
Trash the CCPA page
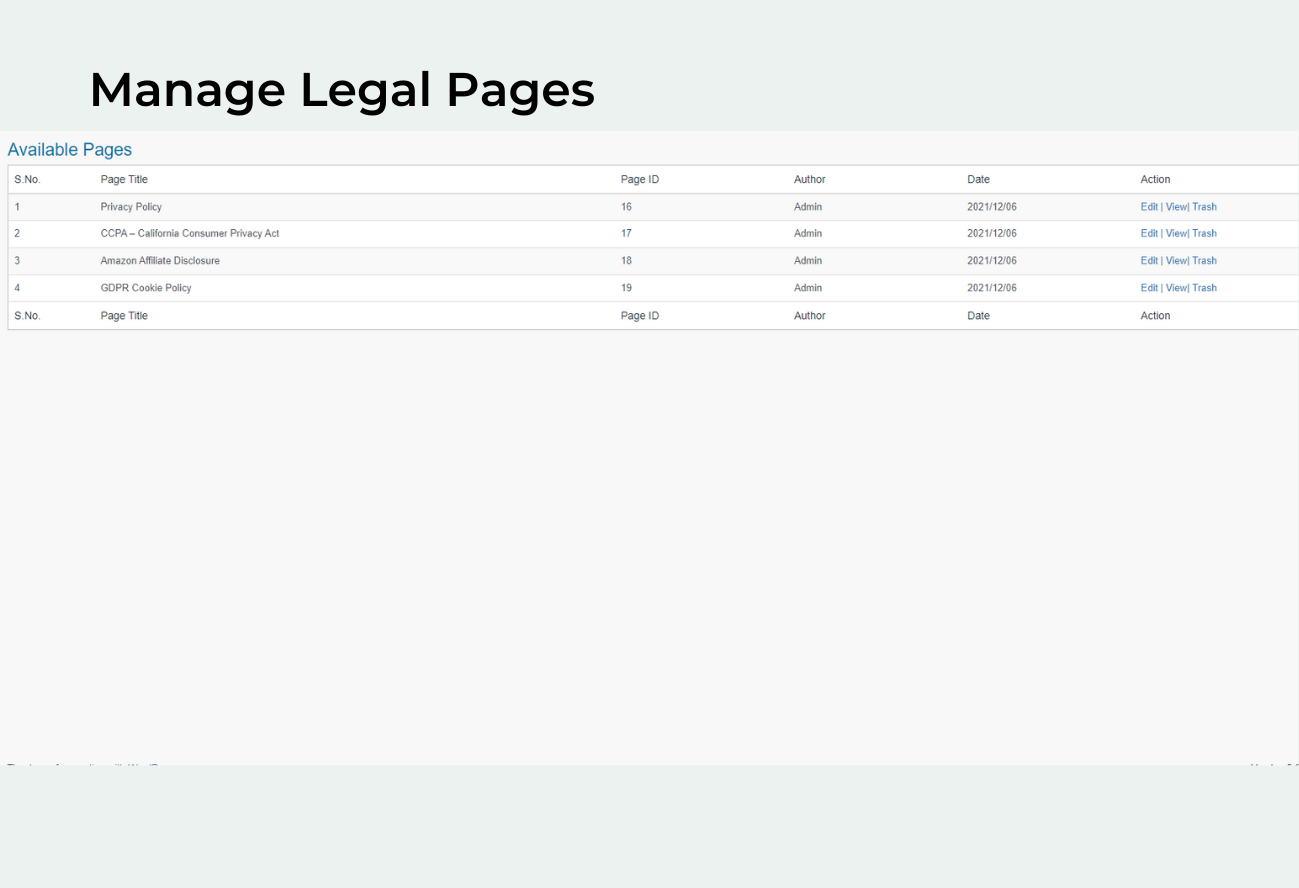1204,233
